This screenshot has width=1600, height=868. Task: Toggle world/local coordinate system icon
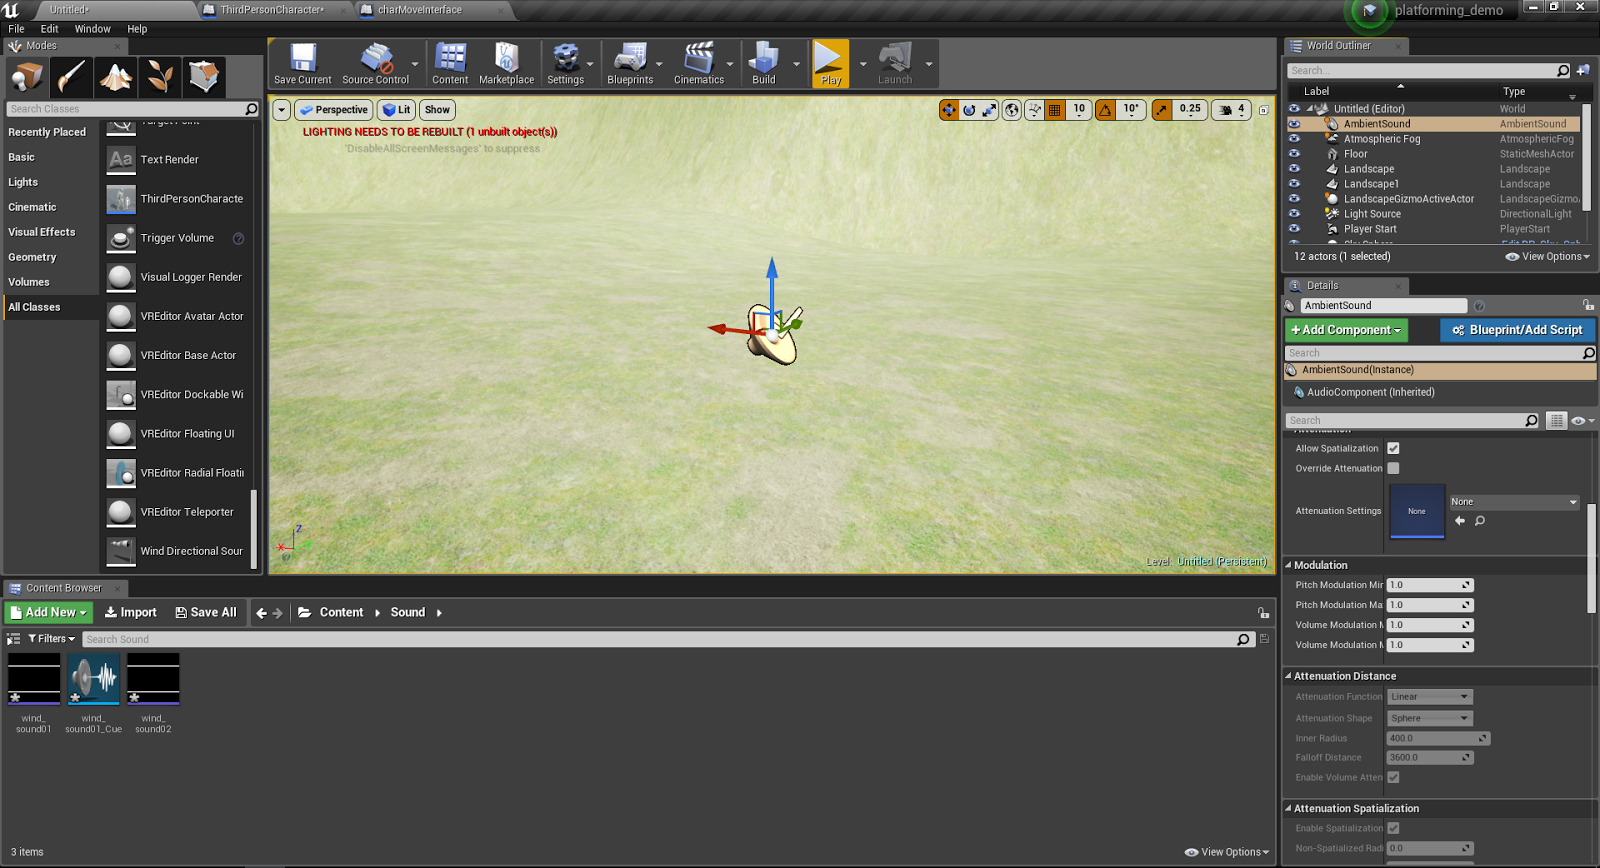[1012, 110]
